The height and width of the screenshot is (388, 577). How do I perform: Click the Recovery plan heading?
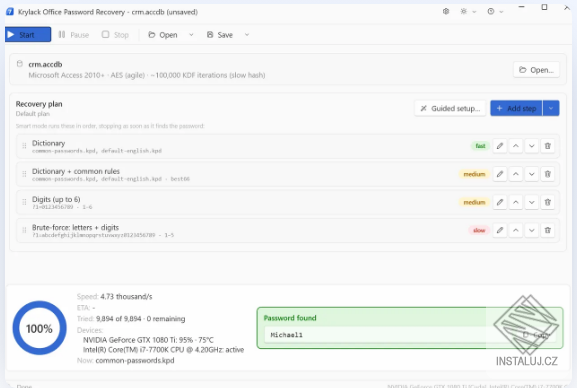point(39,104)
